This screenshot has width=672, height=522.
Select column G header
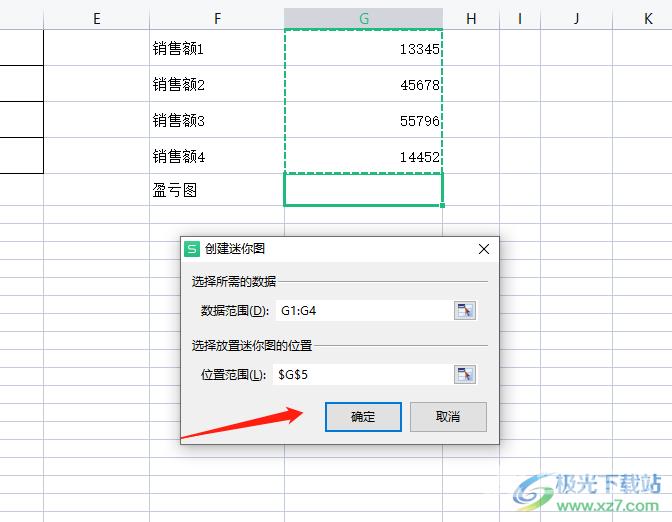tap(363, 18)
